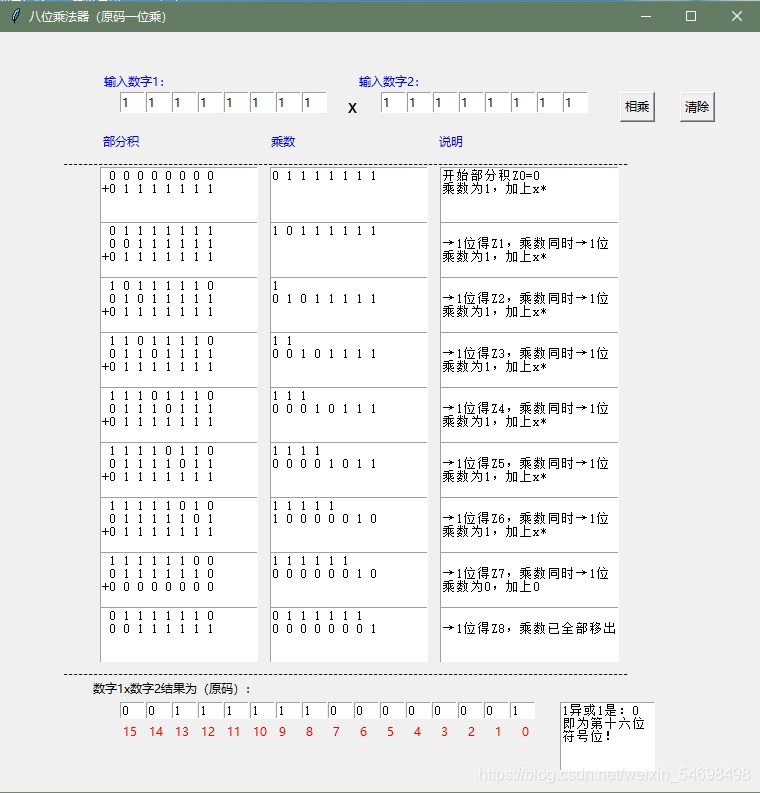This screenshot has width=760, height=793.
Task: Click the result bit field above index 0
Action: click(523, 711)
